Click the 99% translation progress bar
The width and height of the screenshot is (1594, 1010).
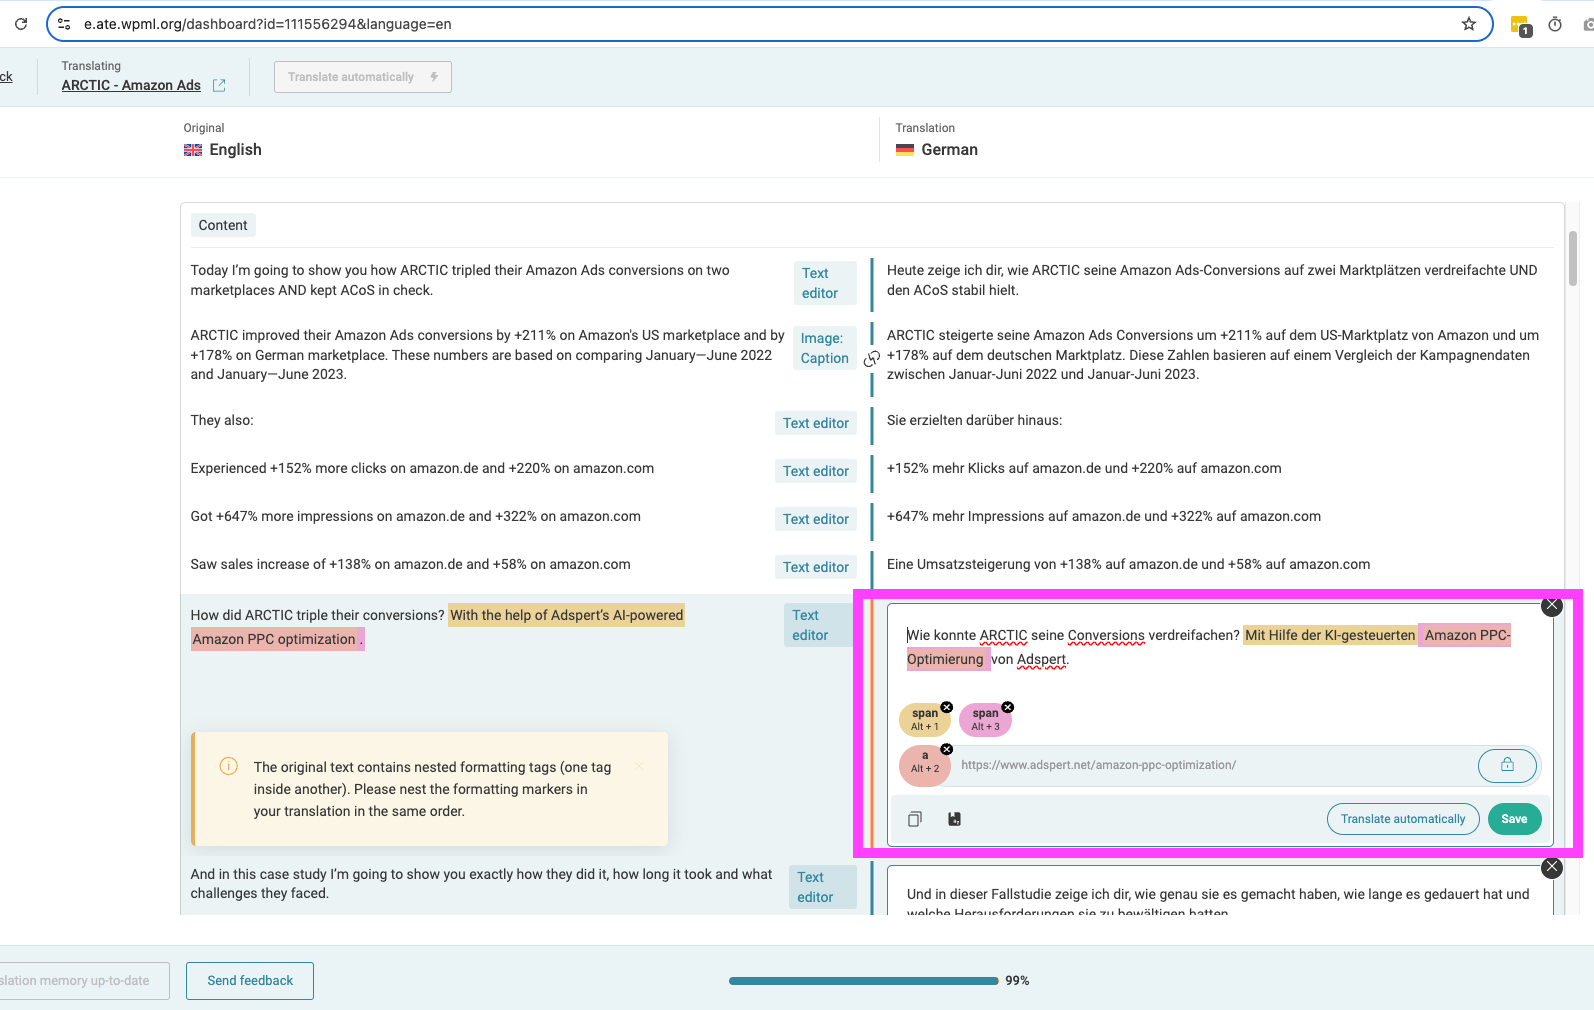point(864,981)
